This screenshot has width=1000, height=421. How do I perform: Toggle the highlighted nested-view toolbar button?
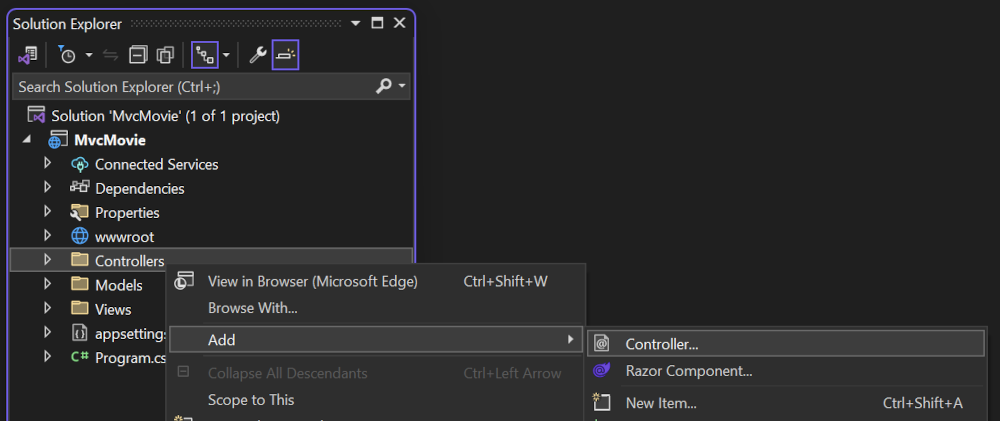(205, 54)
